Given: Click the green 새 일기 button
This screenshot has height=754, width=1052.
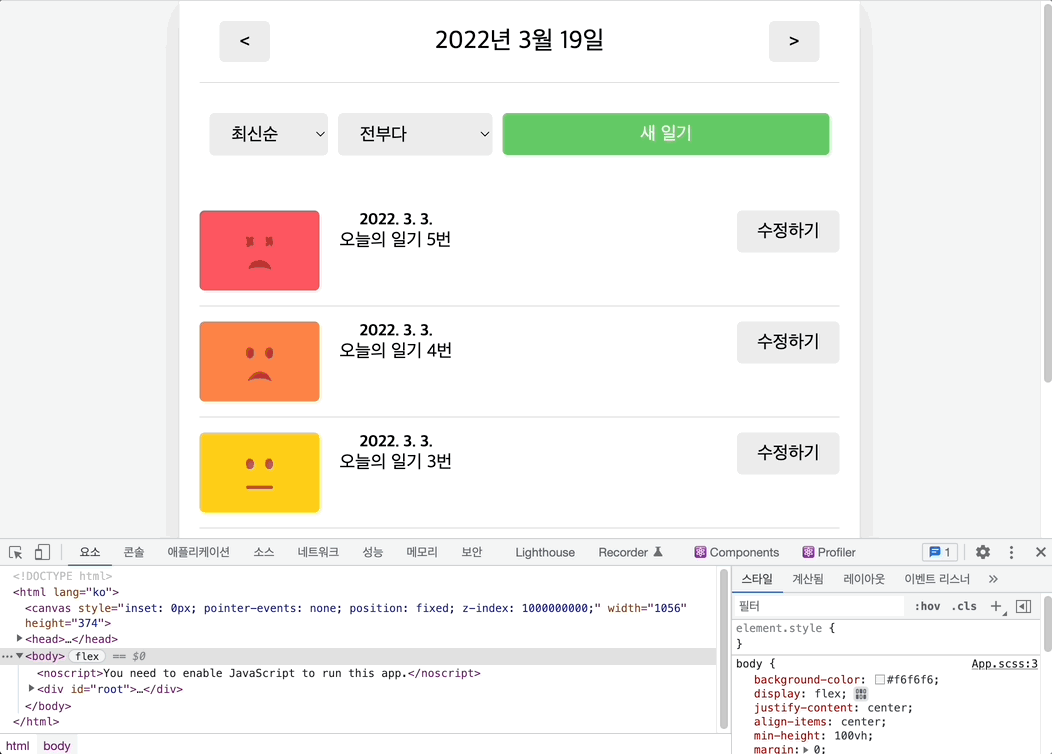Looking at the screenshot, I should click(666, 134).
